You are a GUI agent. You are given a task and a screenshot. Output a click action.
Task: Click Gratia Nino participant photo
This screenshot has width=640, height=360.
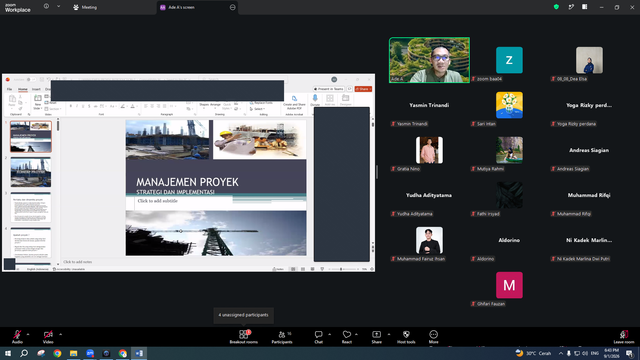coord(429,150)
